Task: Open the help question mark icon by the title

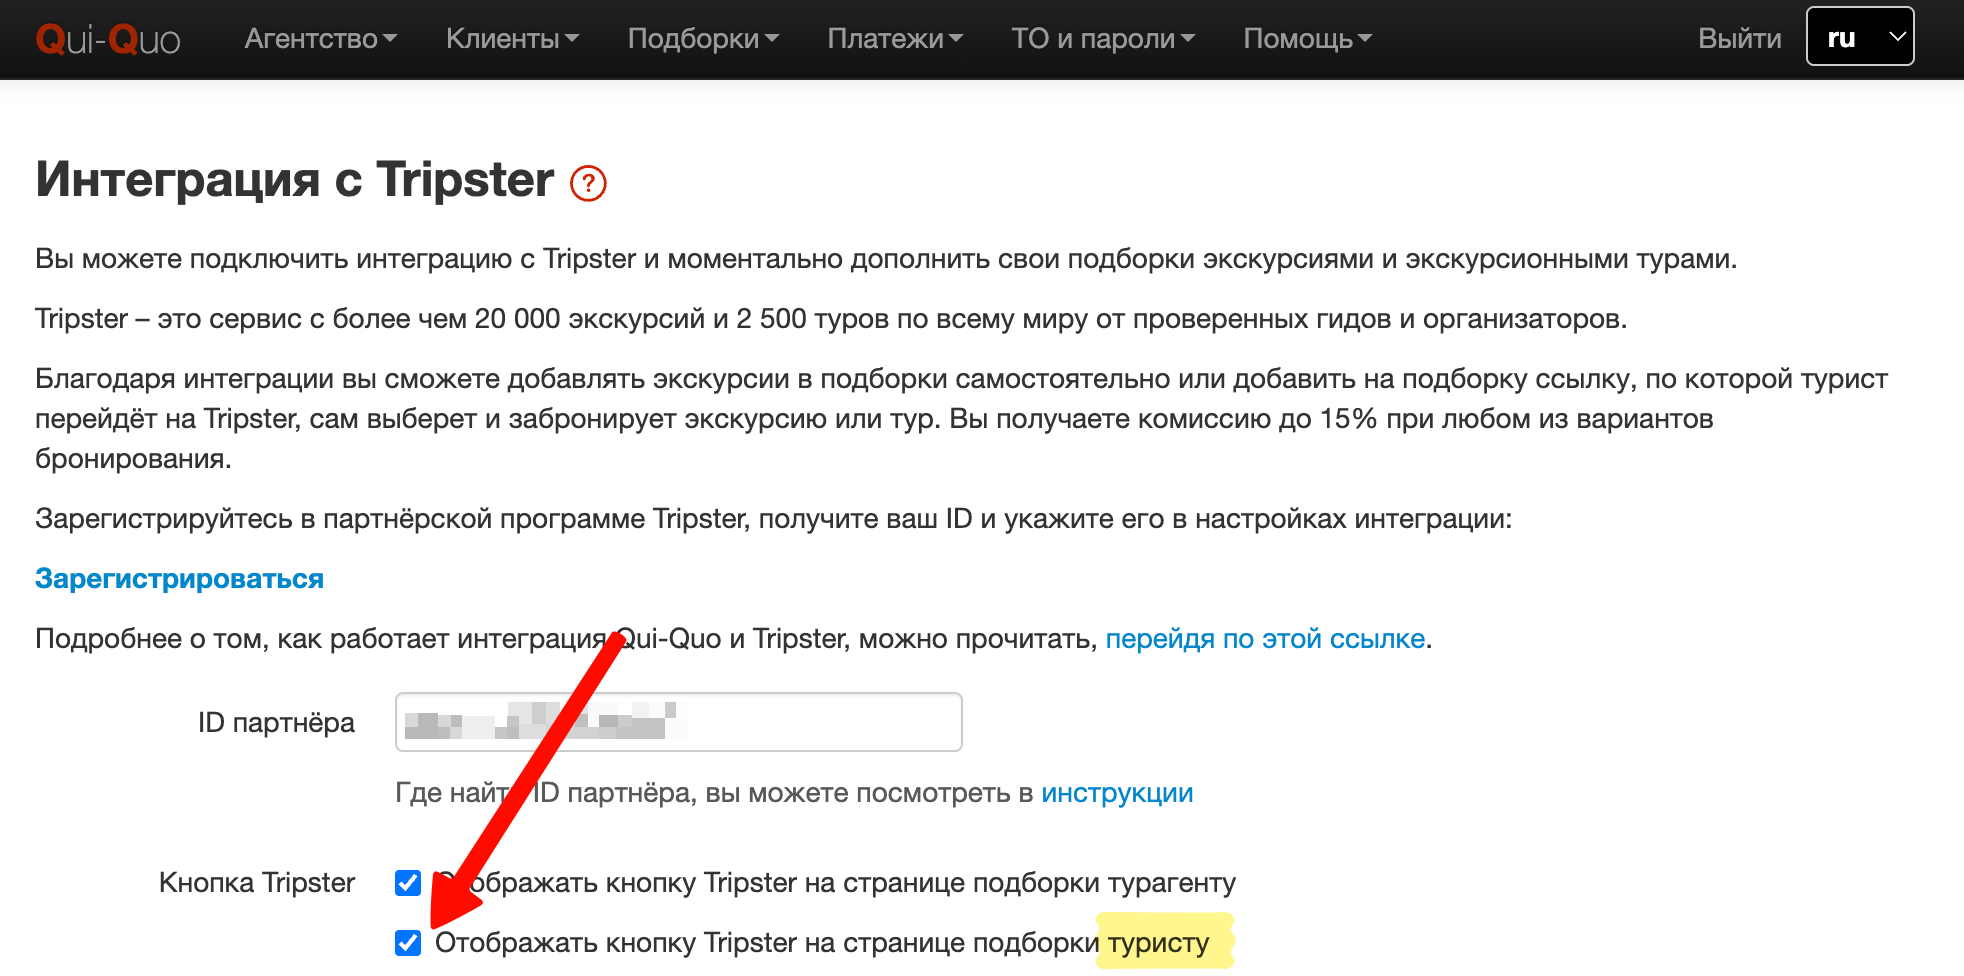Action: click(x=588, y=183)
